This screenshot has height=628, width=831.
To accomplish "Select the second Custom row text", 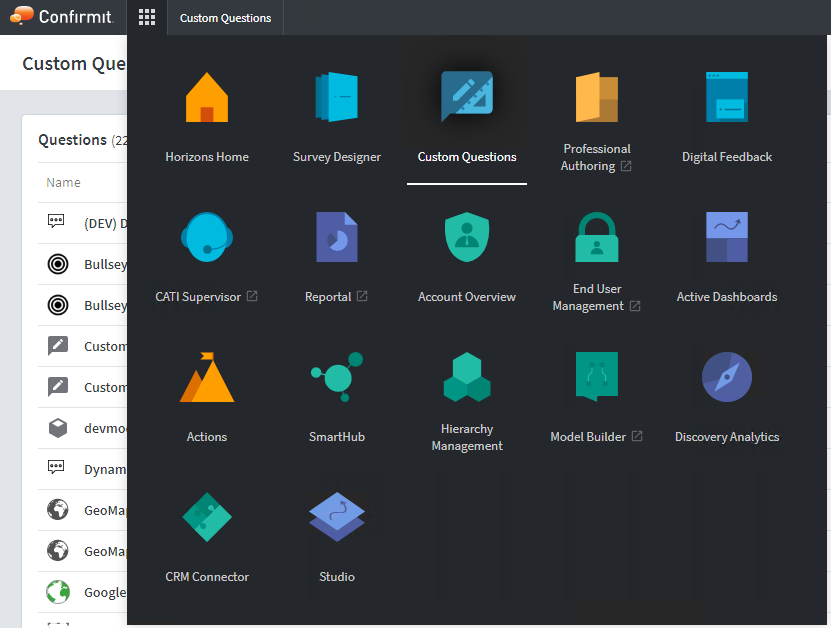I will [105, 387].
